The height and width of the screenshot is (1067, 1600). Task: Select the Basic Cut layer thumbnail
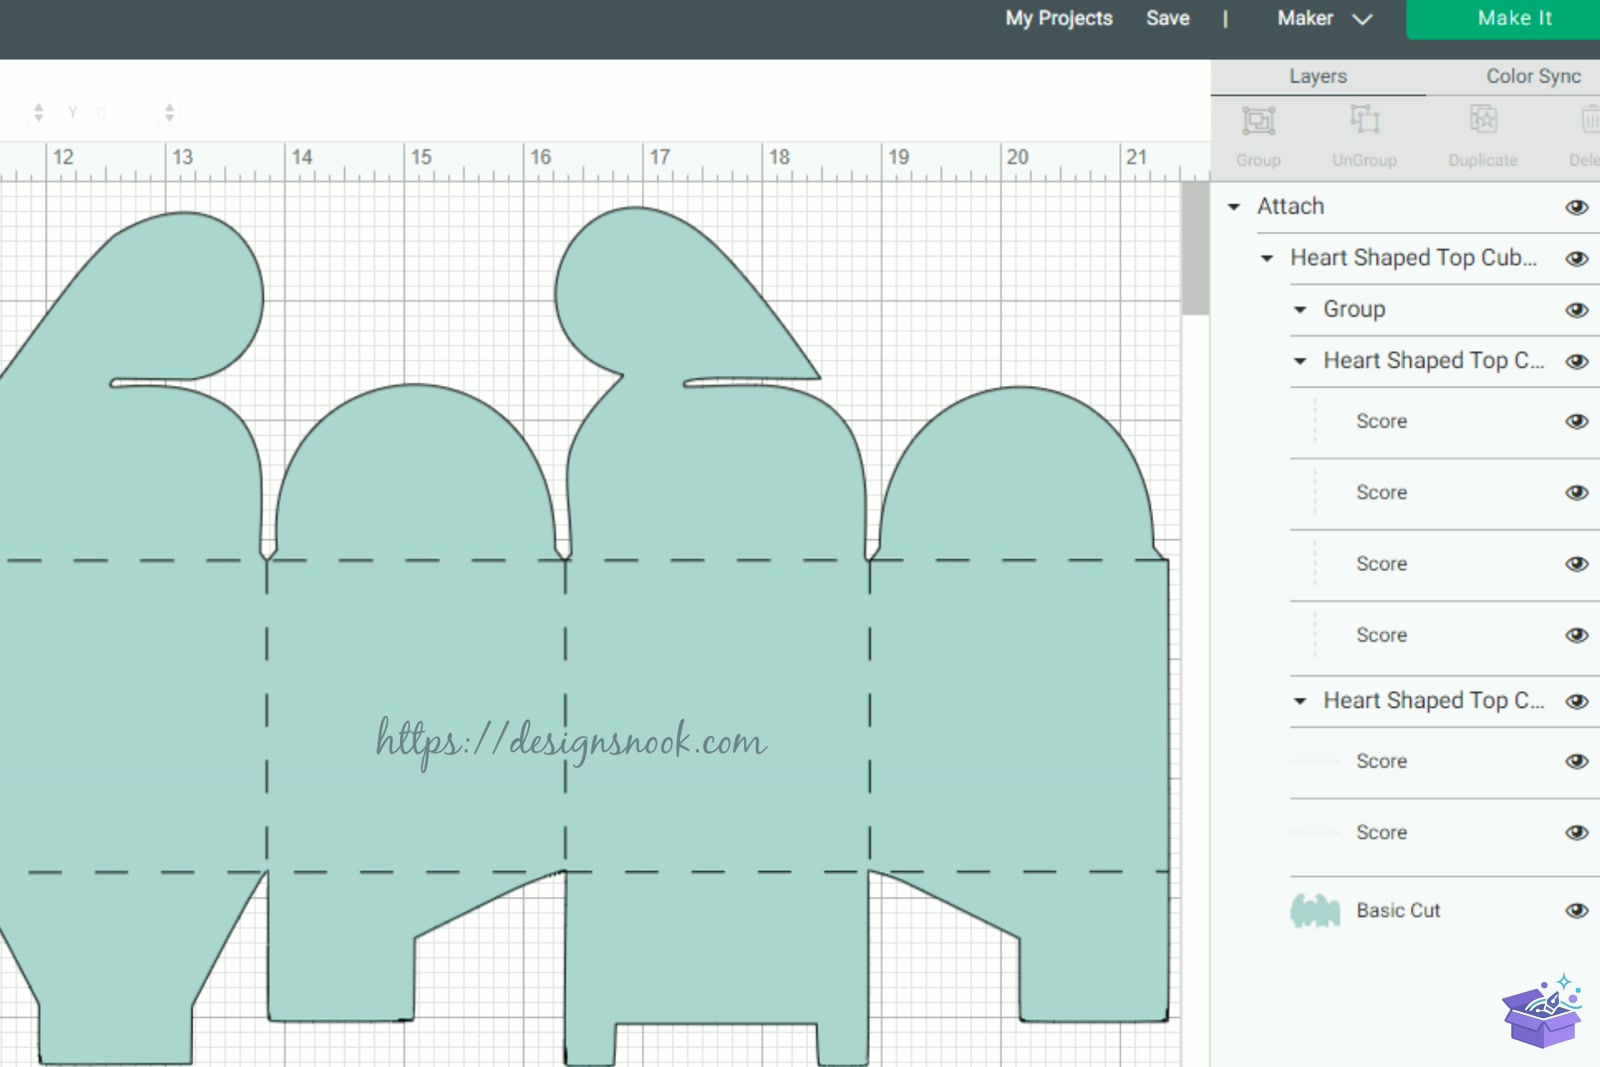click(1315, 910)
